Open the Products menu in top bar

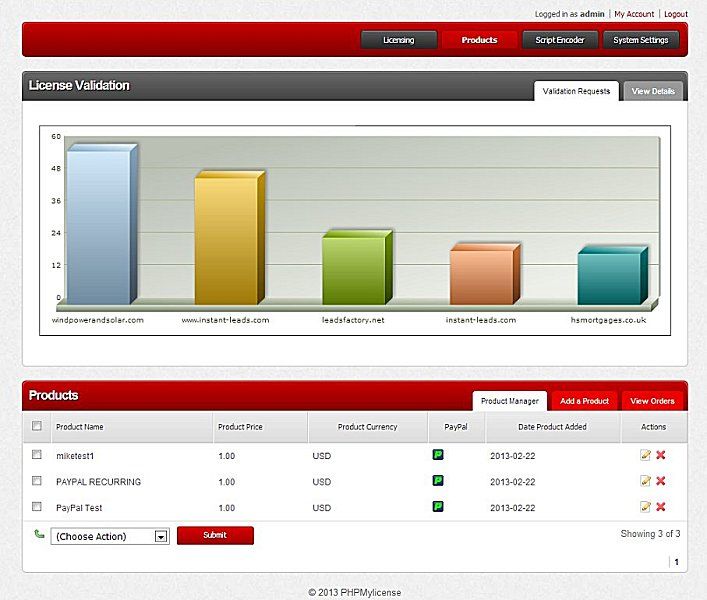479,40
